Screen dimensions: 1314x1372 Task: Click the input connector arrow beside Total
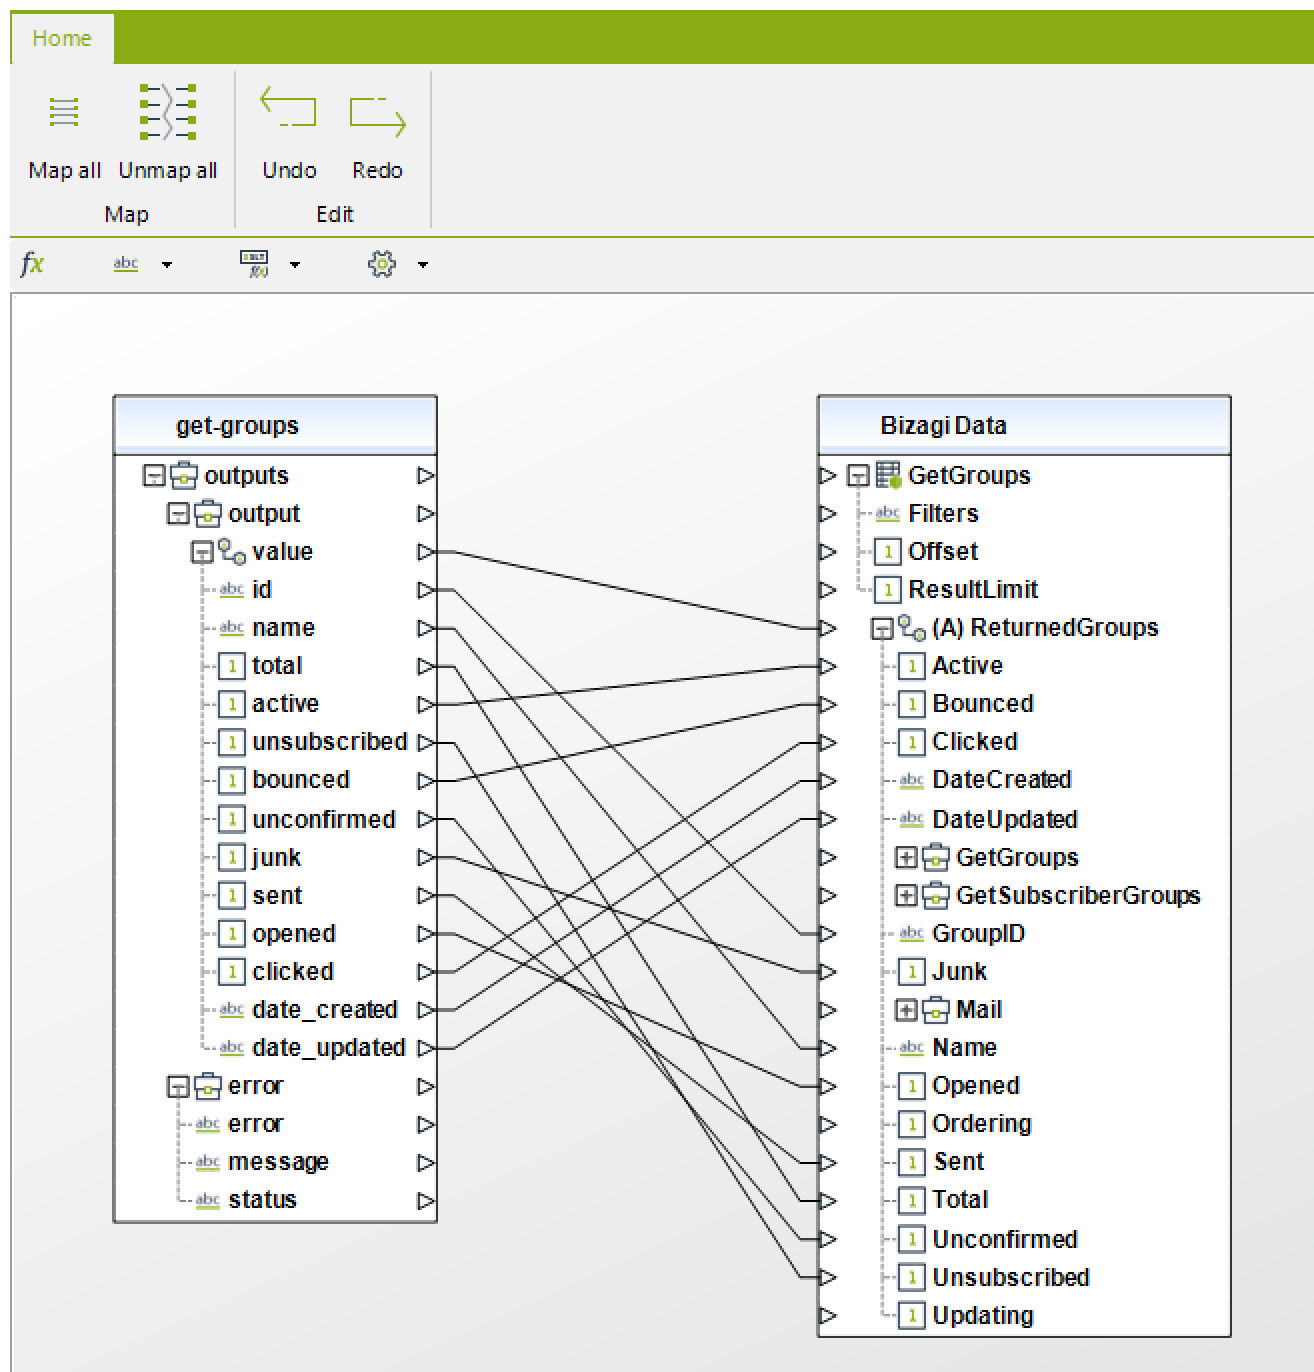pos(827,1200)
